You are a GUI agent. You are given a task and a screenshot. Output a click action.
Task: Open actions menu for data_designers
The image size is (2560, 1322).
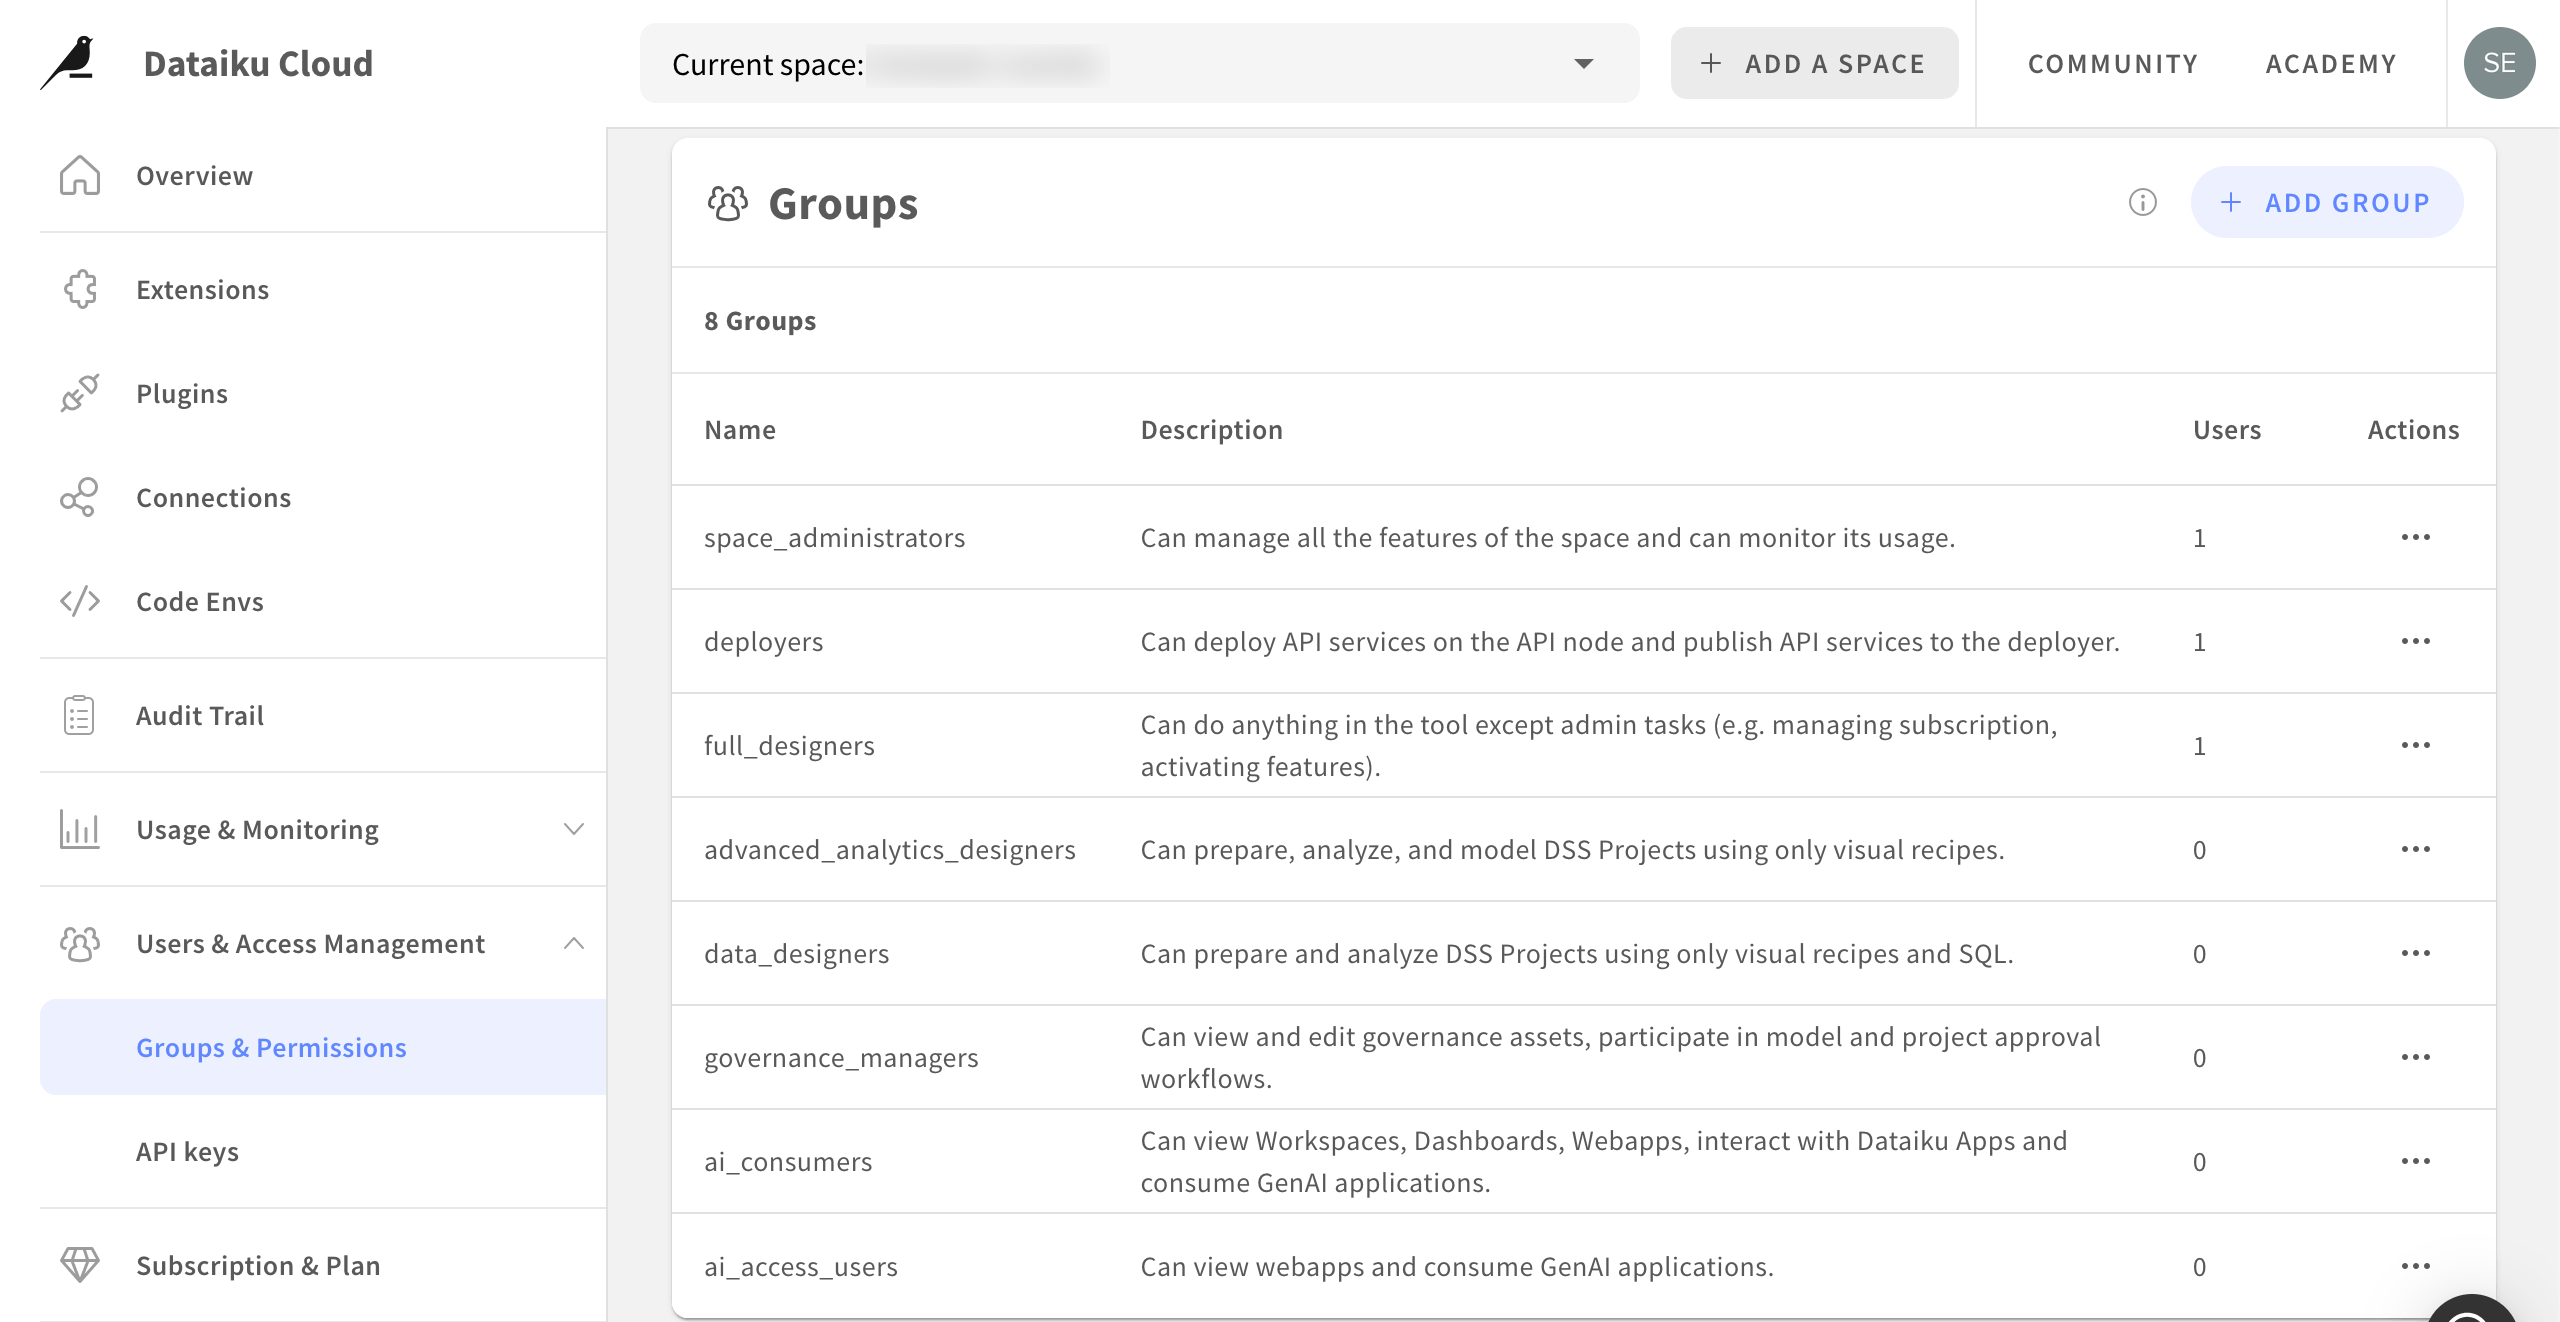(2416, 954)
